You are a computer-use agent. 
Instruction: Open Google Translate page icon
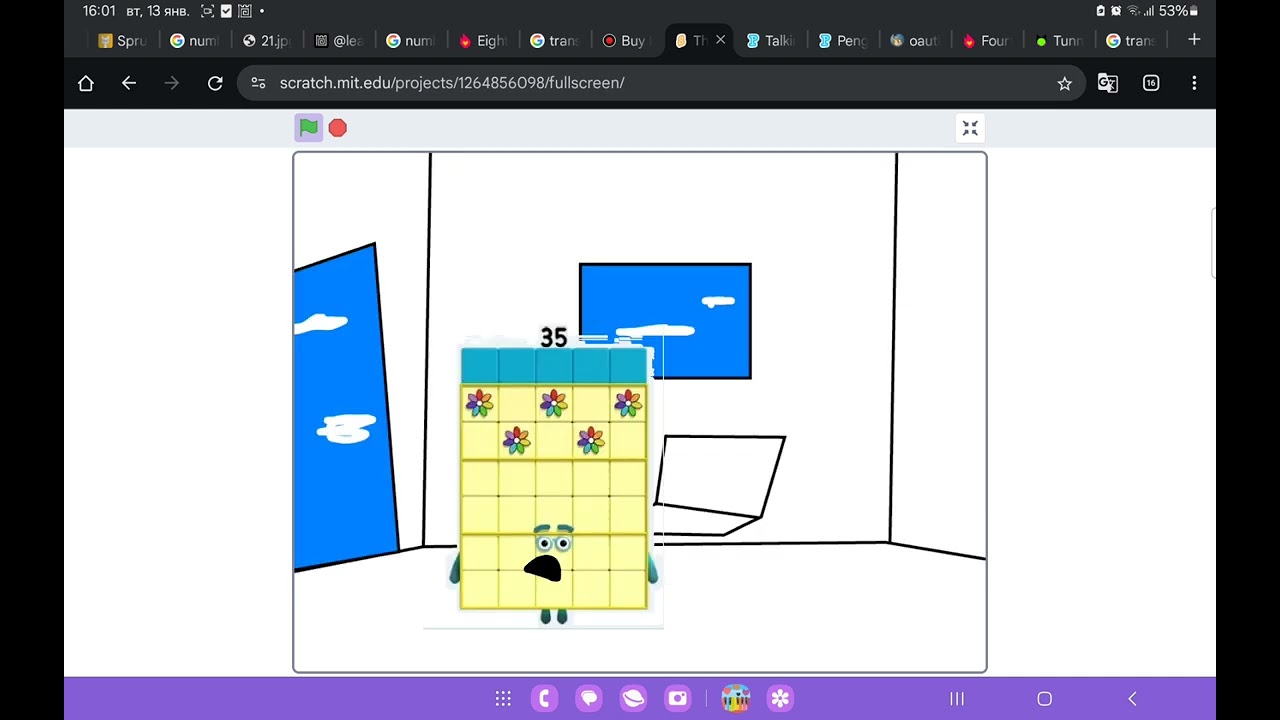(1108, 83)
